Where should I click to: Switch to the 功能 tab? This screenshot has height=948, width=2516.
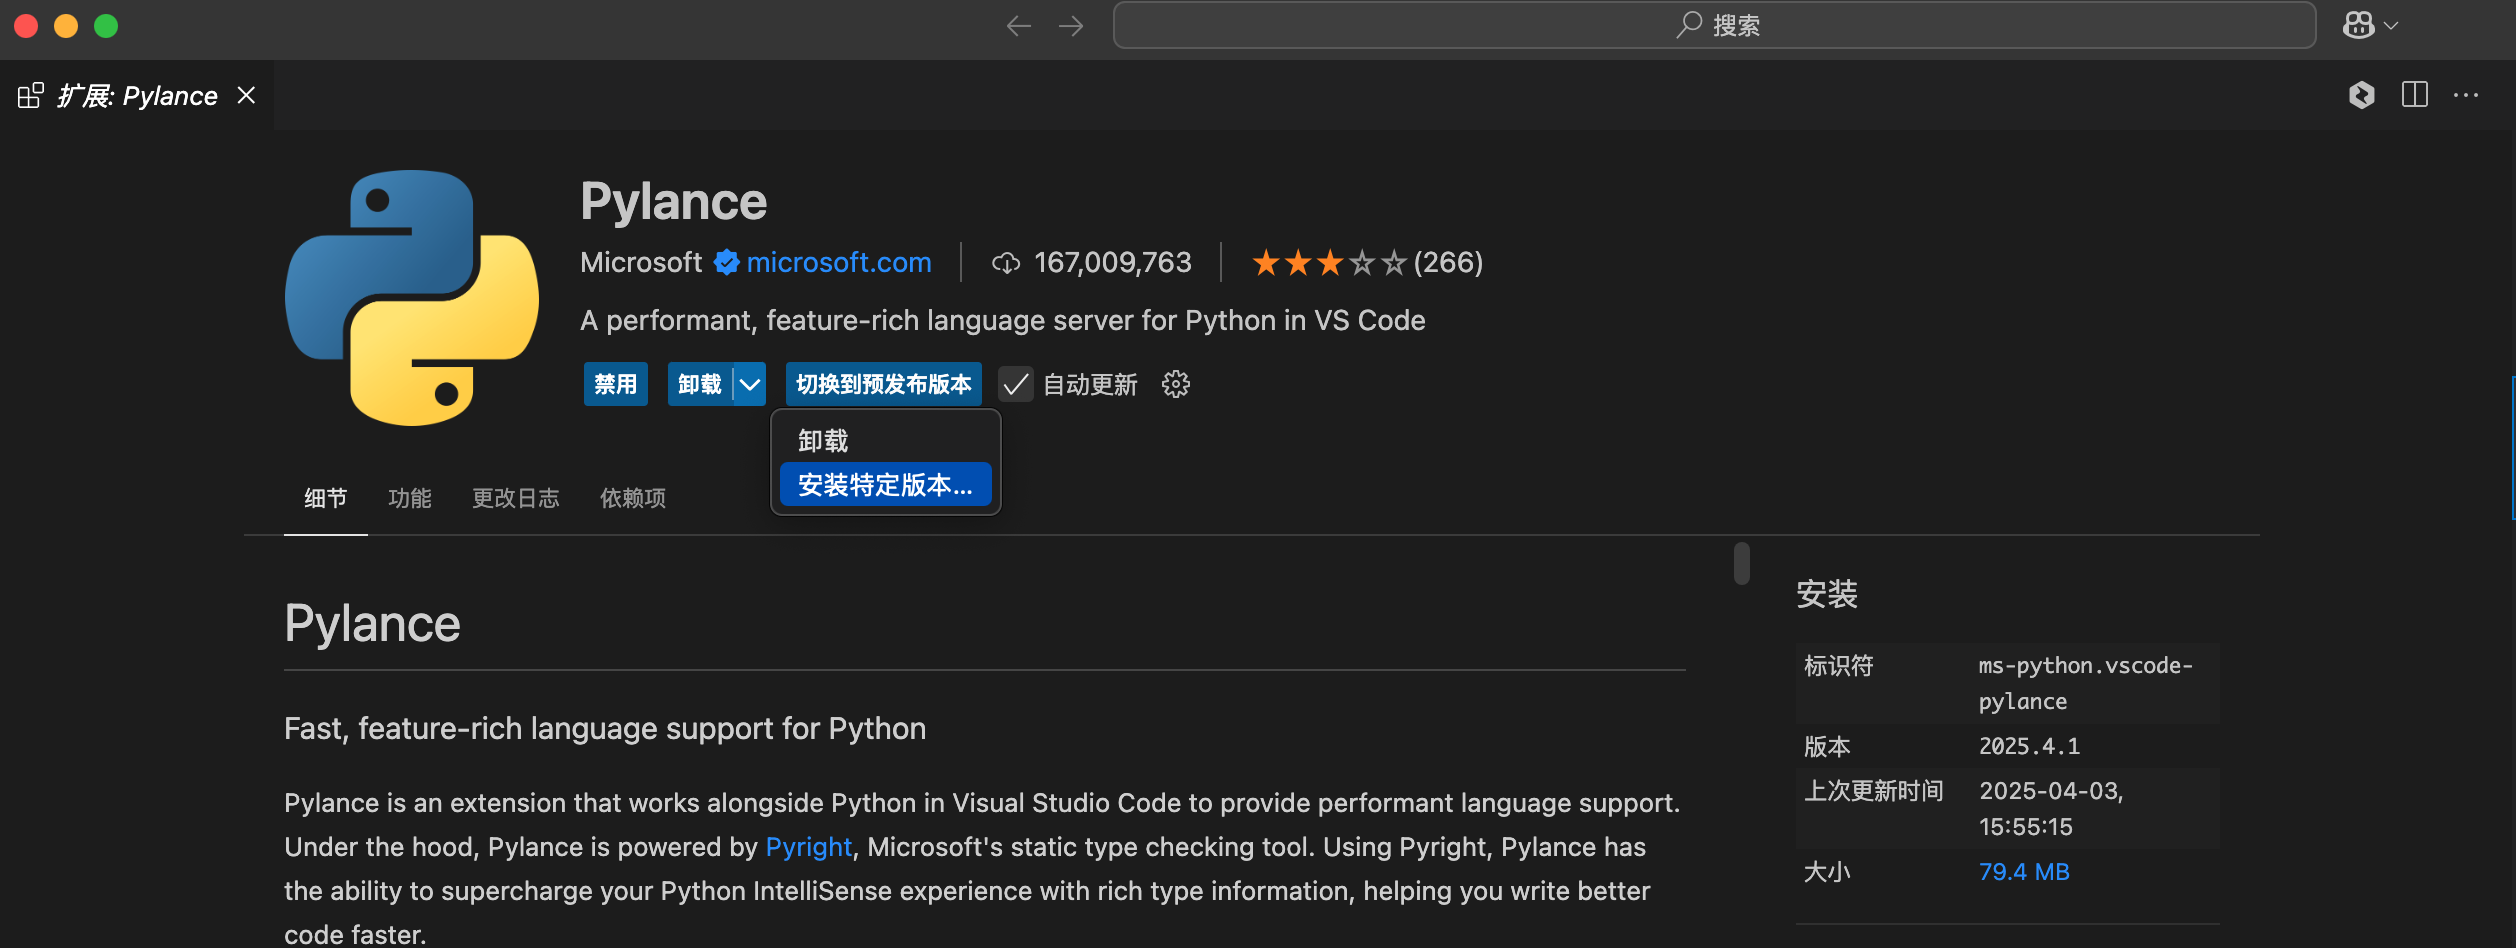point(409,498)
